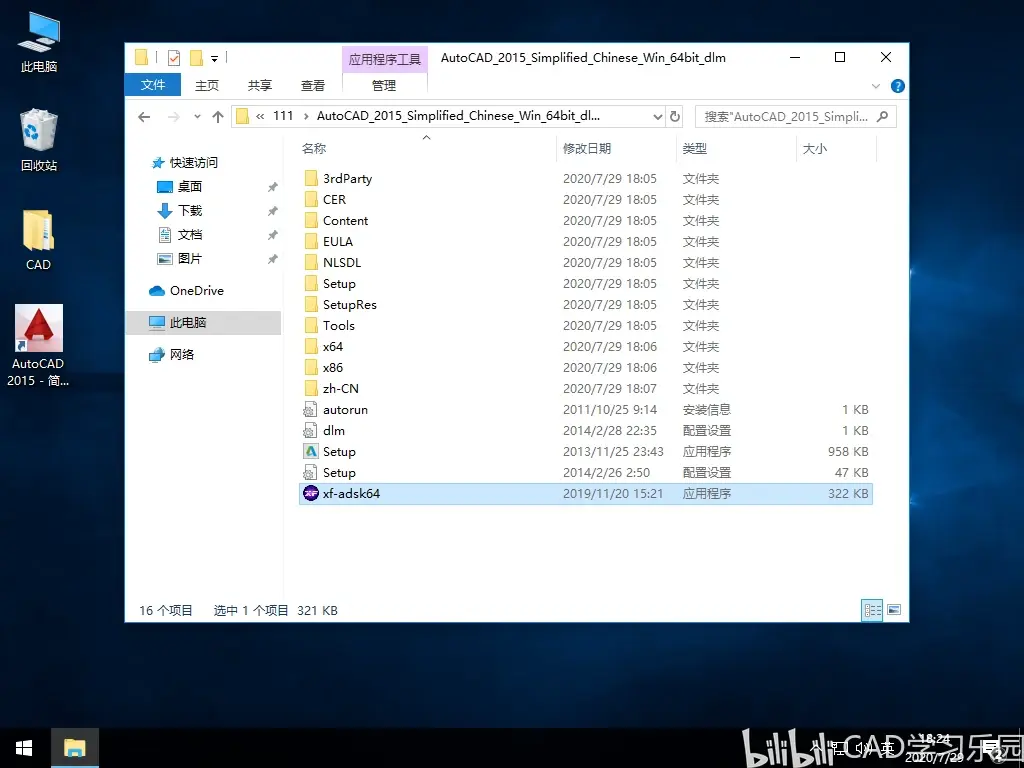Click File Explorer on the taskbar

point(75,748)
